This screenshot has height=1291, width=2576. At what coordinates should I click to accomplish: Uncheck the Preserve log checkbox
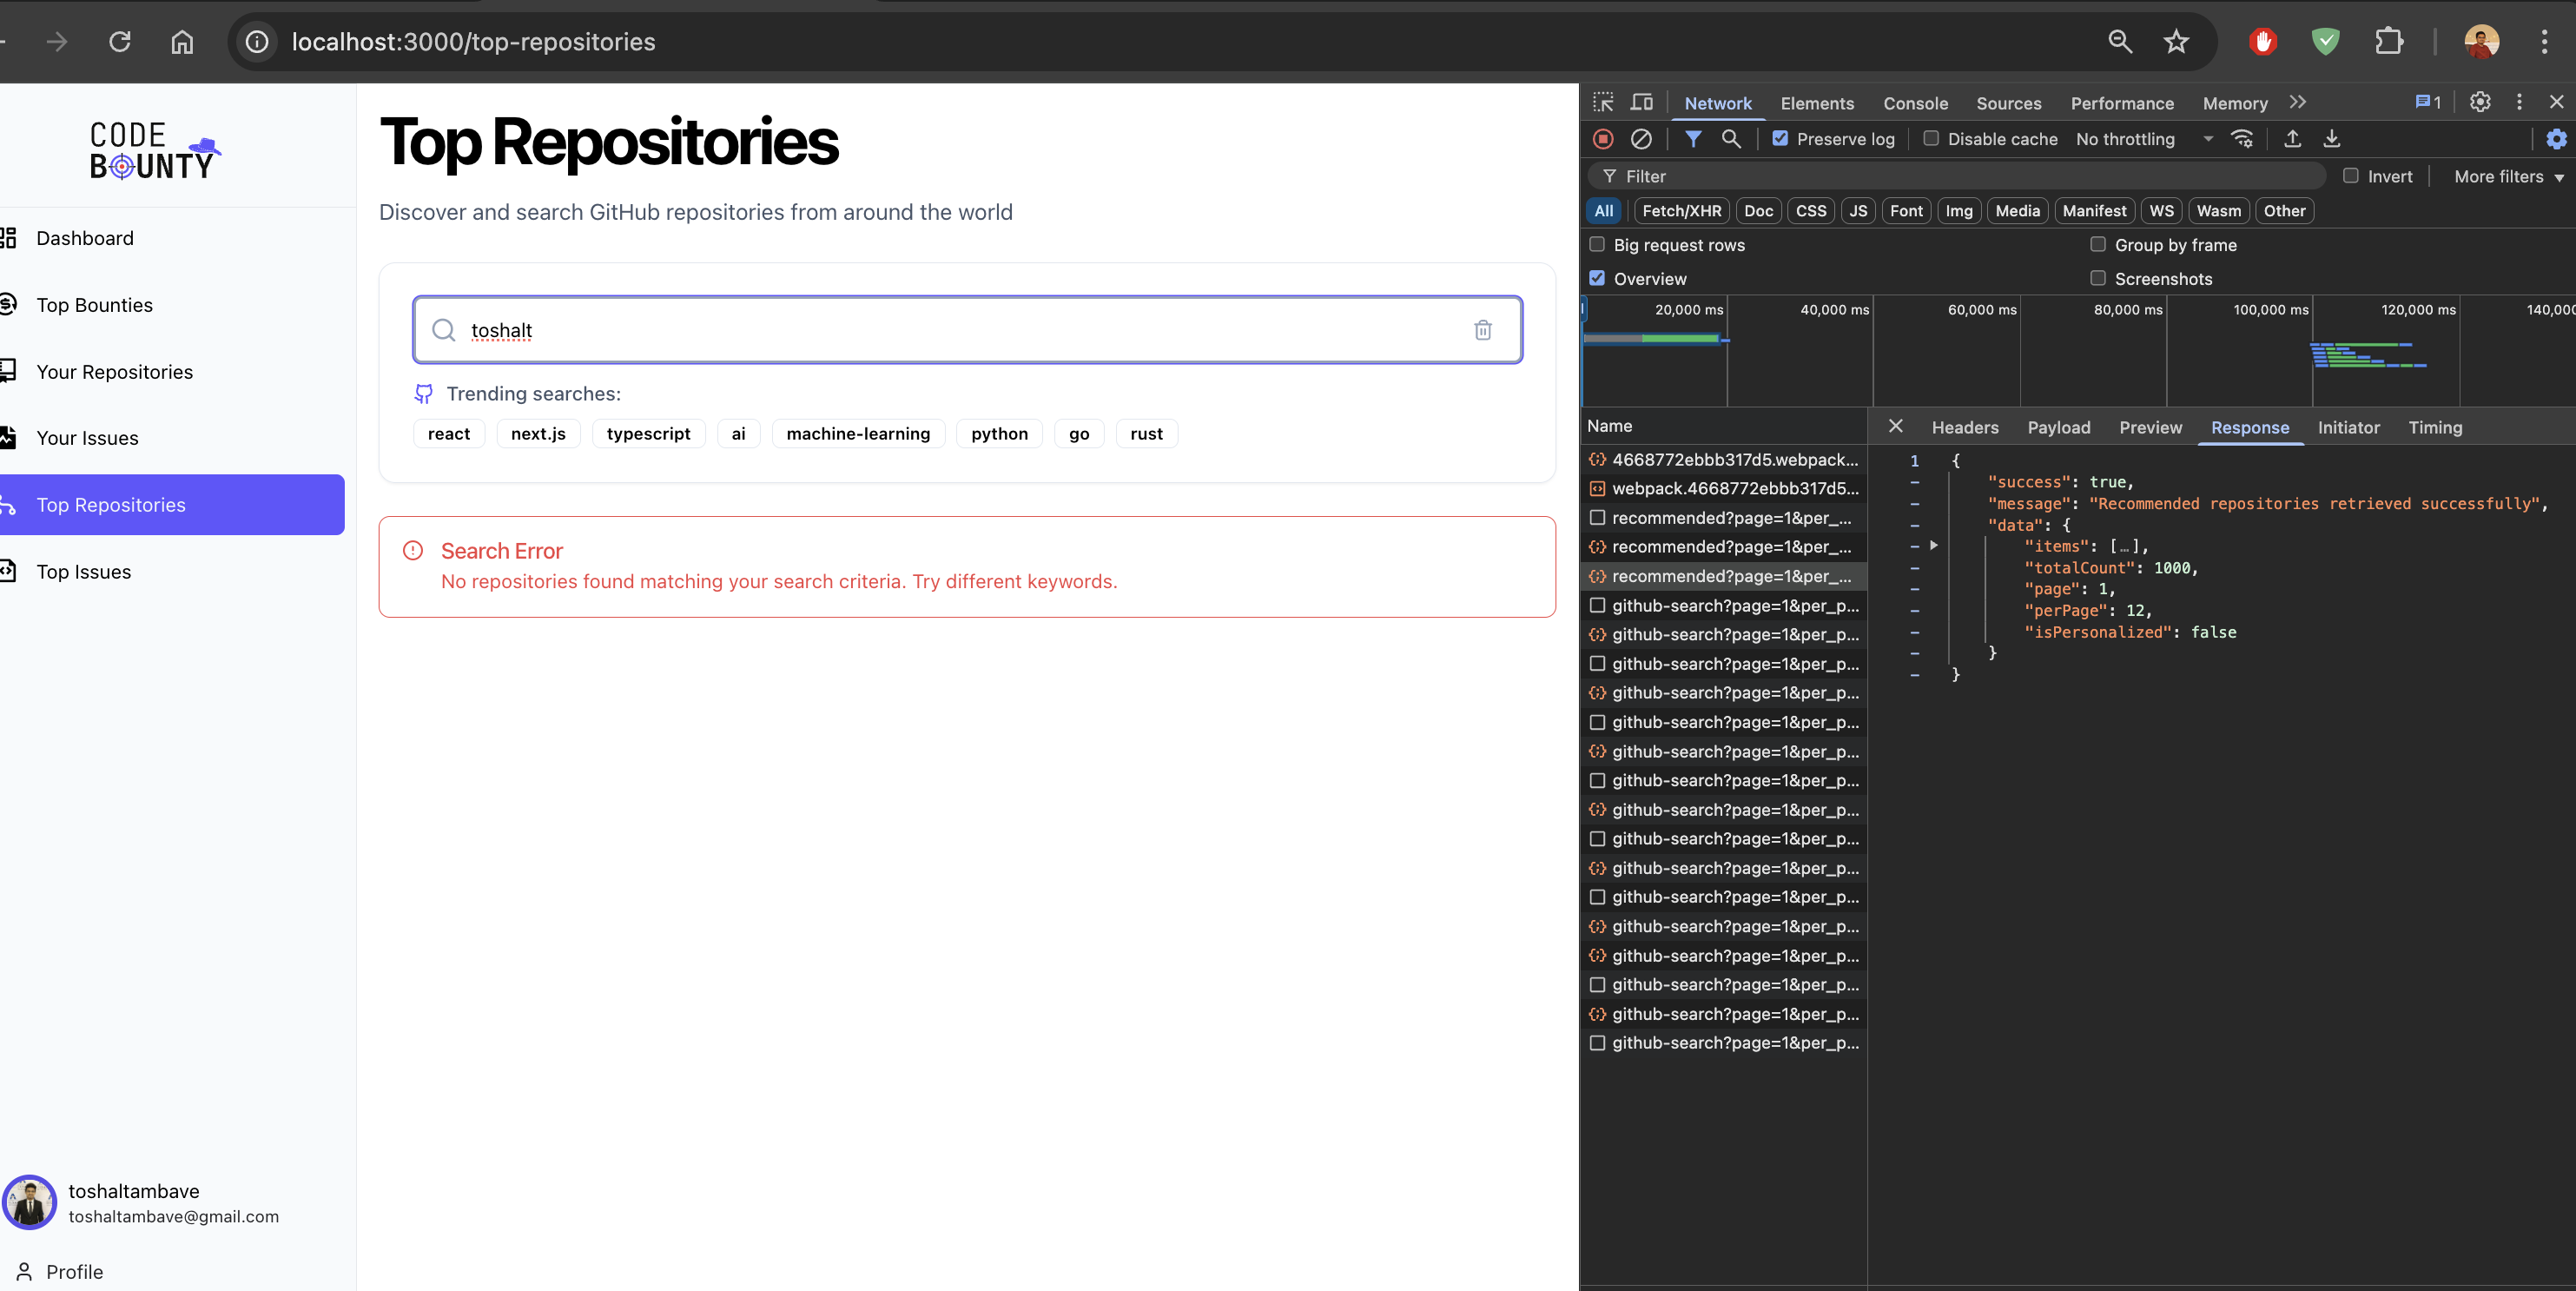1780,139
